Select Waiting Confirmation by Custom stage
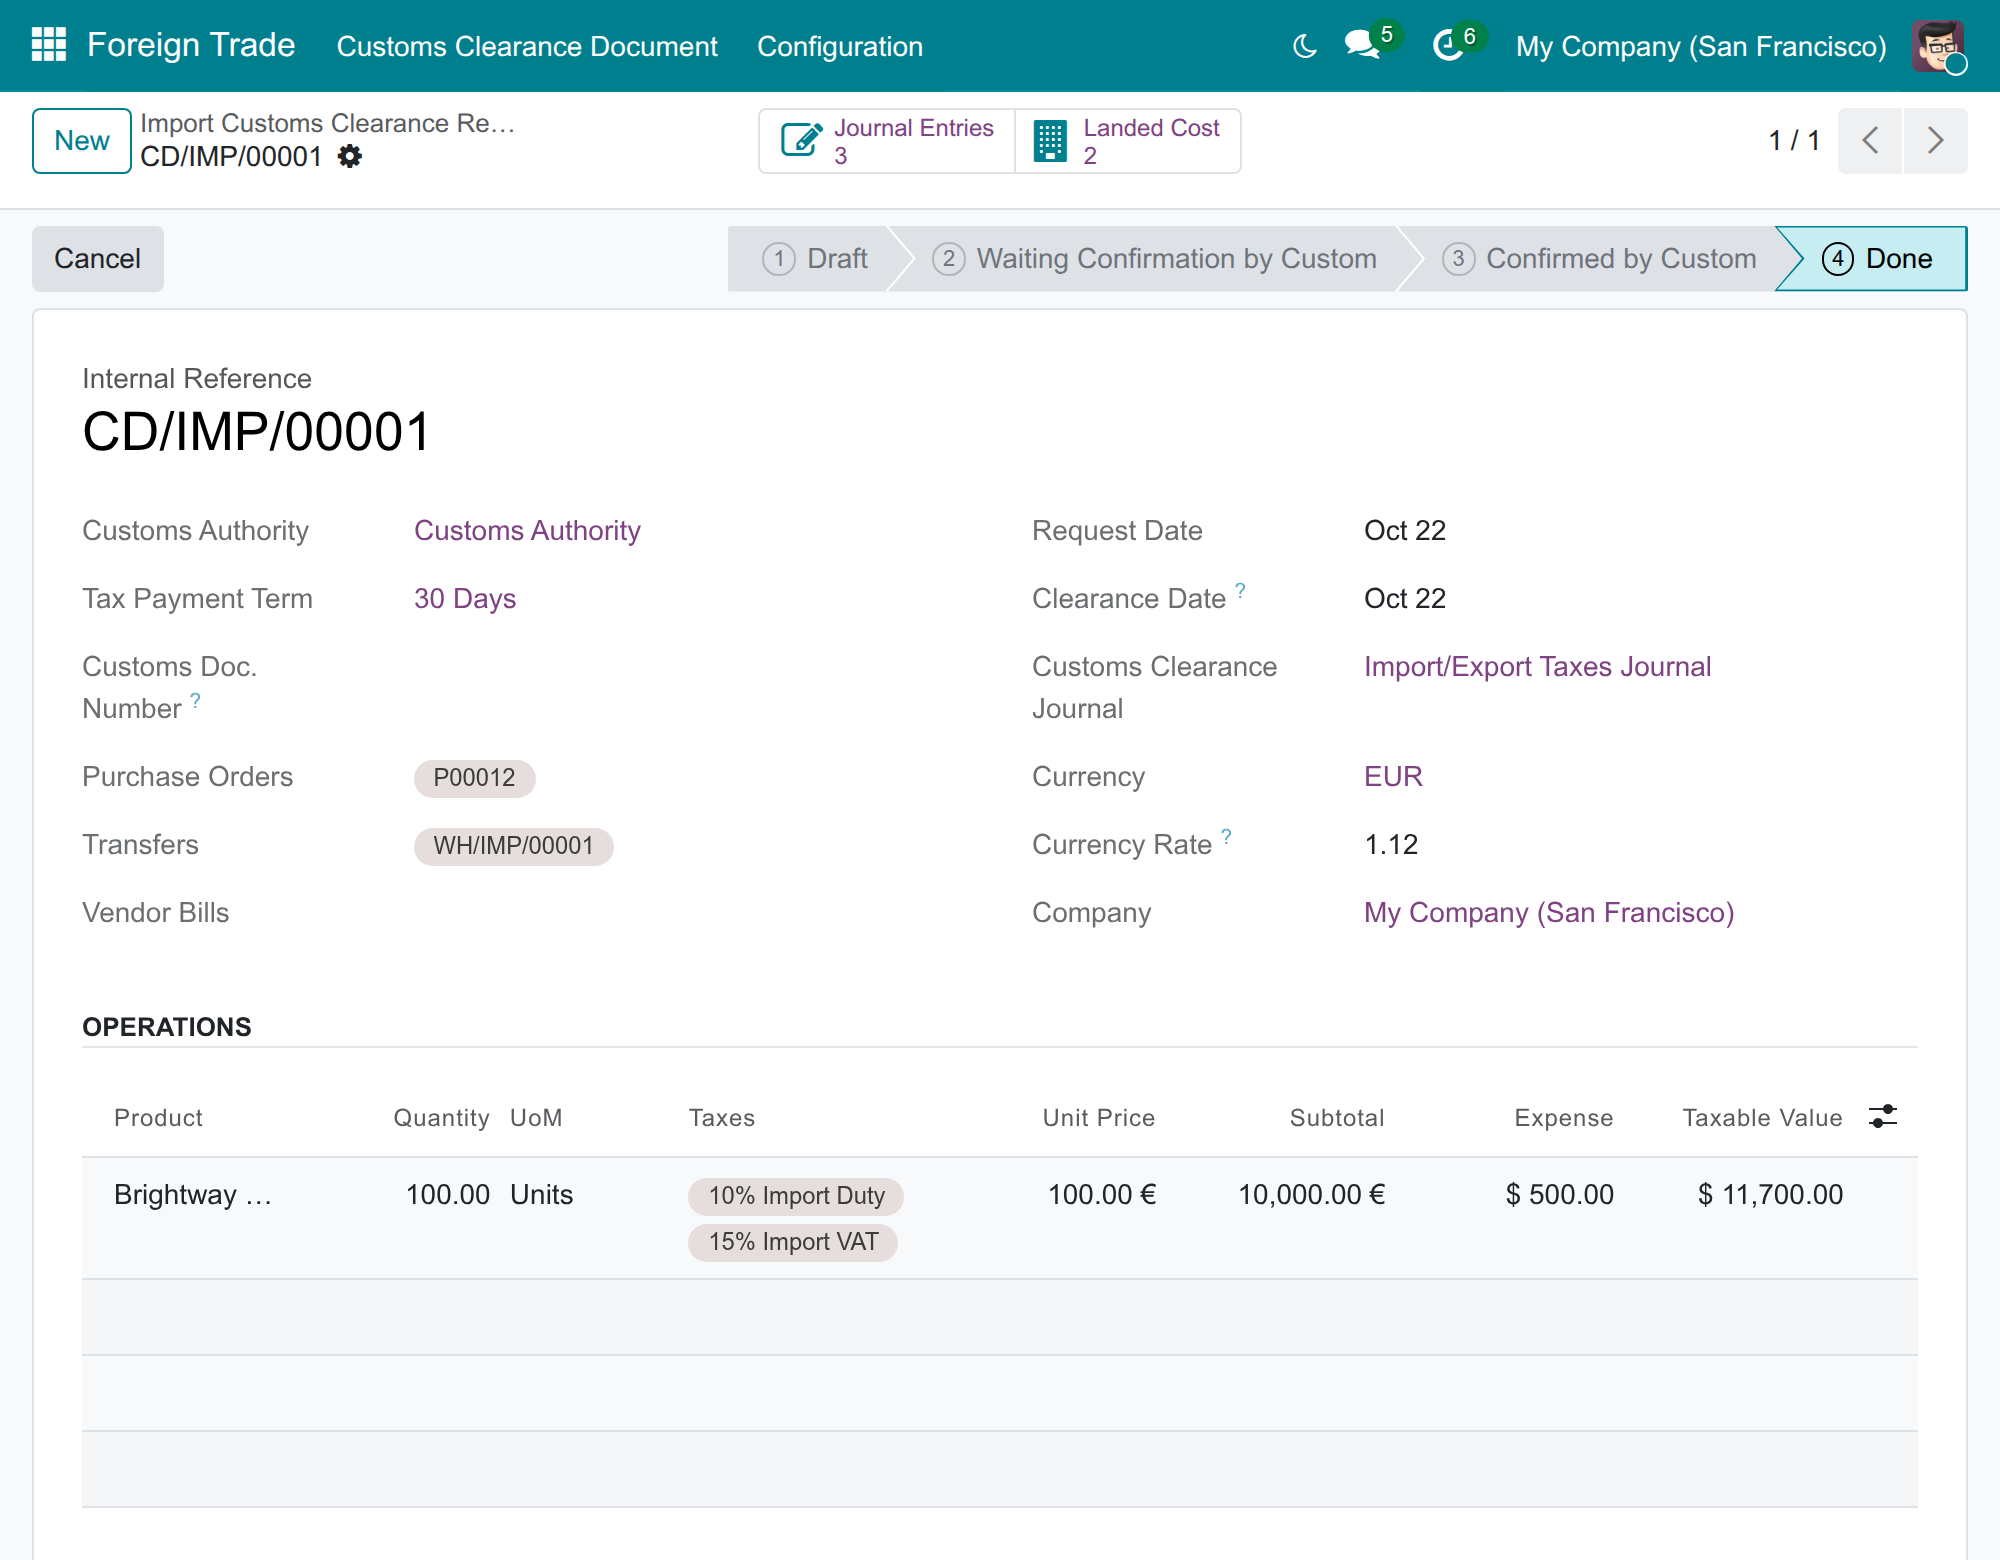This screenshot has width=2000, height=1560. point(1154,259)
